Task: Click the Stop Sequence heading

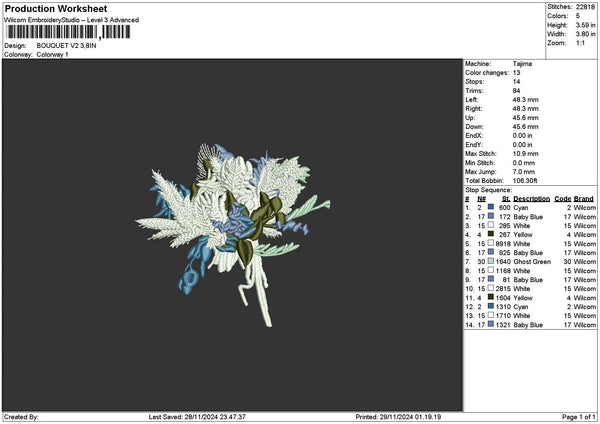Action: pos(488,190)
